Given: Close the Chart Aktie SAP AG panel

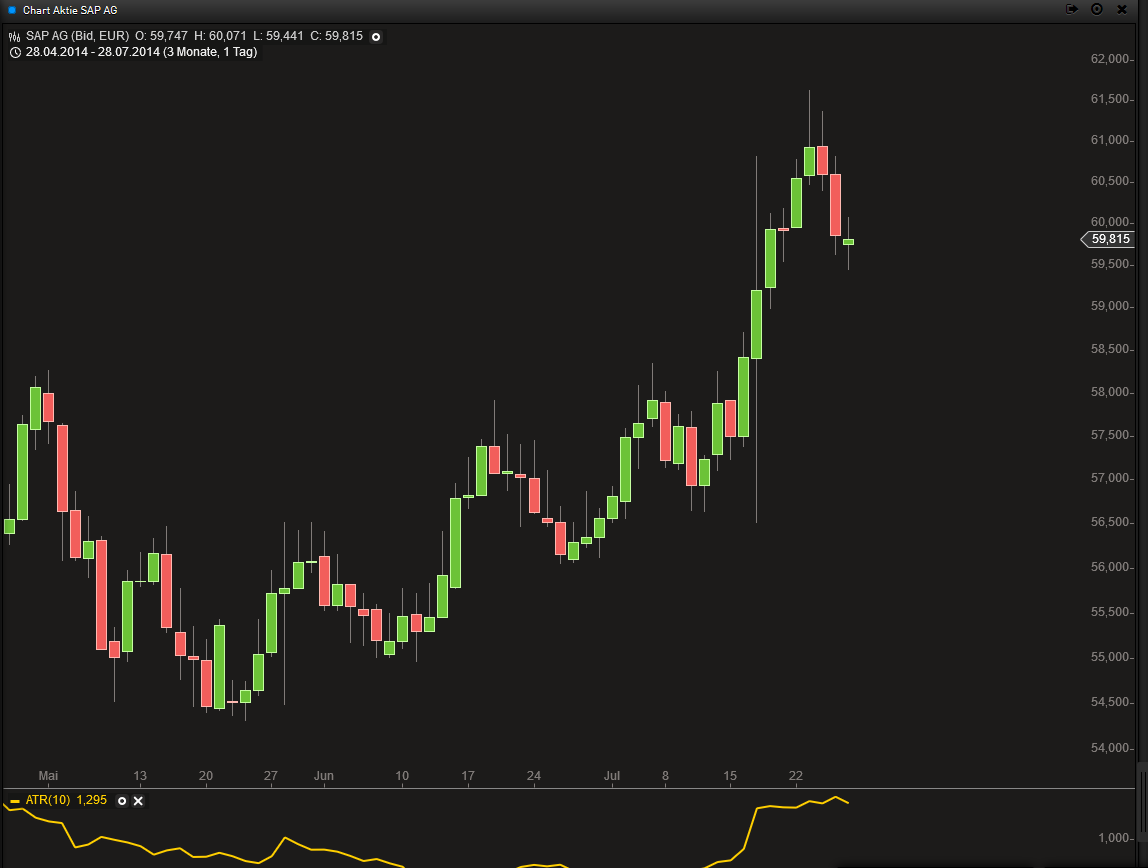Looking at the screenshot, I should pyautogui.click(x=1122, y=9).
